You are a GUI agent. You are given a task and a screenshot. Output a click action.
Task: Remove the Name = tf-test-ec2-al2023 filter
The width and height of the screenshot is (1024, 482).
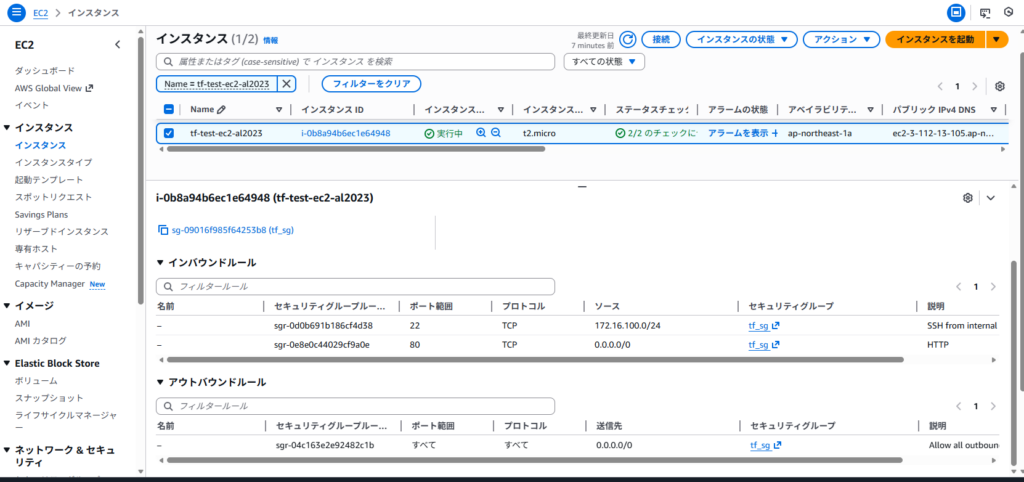(287, 84)
